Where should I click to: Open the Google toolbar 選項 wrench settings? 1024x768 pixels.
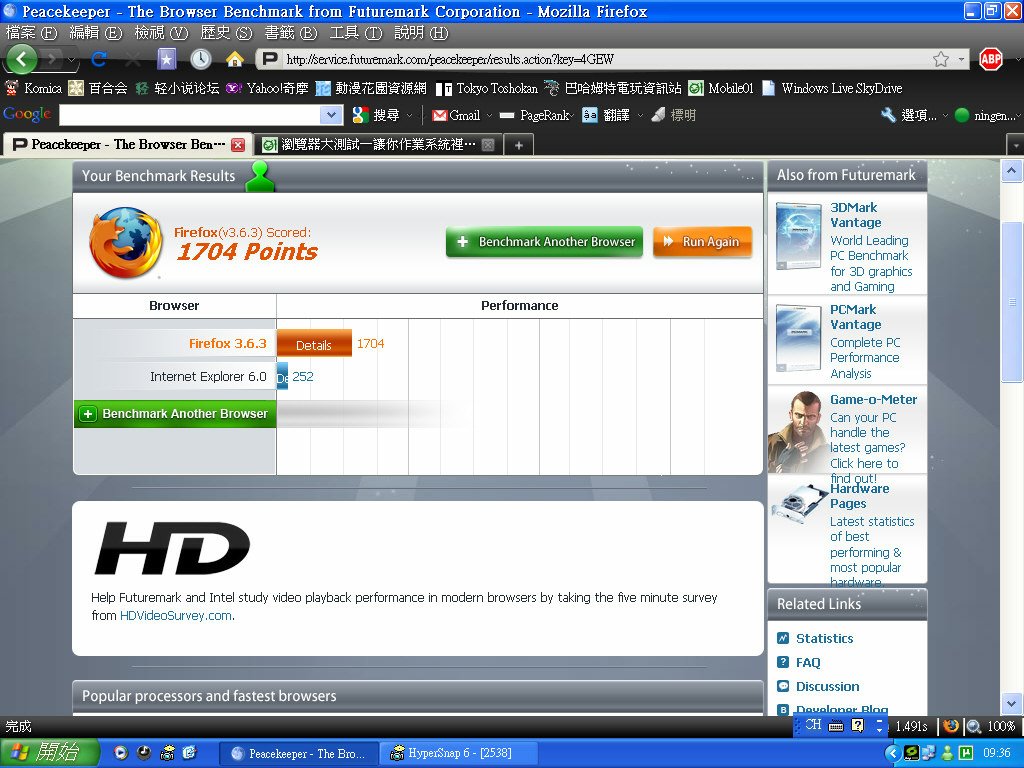pyautogui.click(x=908, y=116)
